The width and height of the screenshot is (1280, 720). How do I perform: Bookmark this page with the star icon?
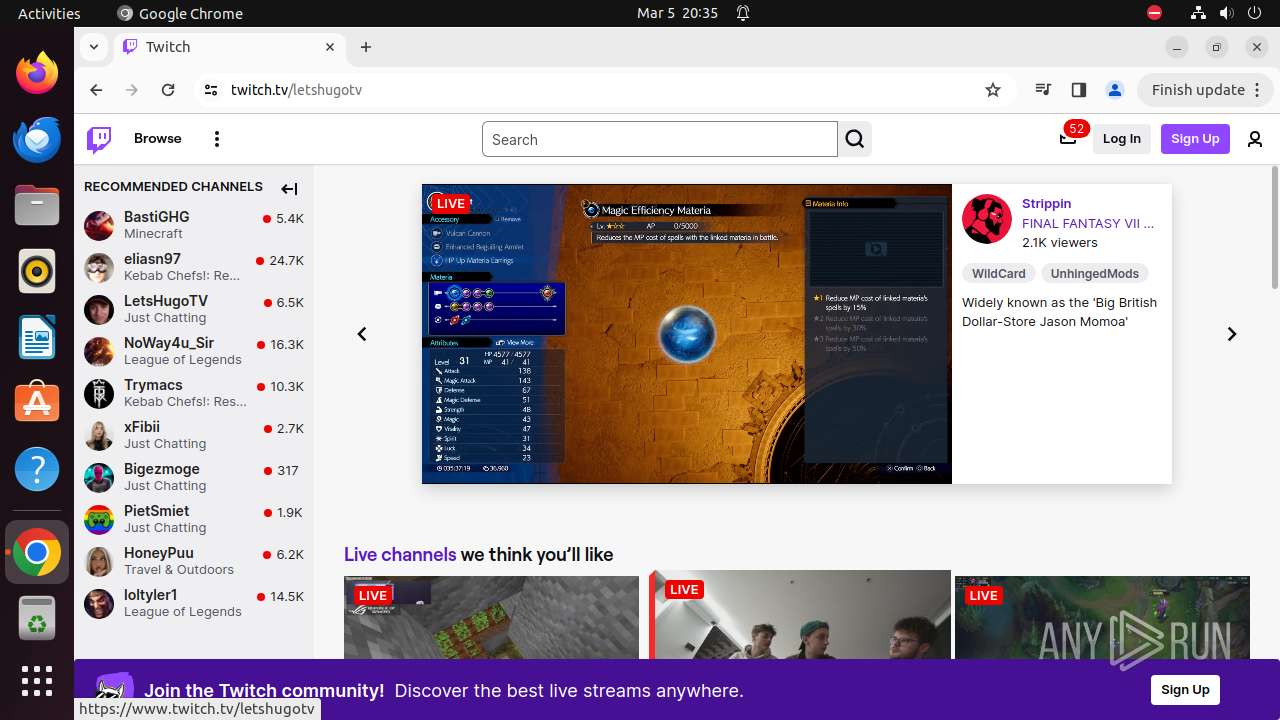tap(993, 90)
